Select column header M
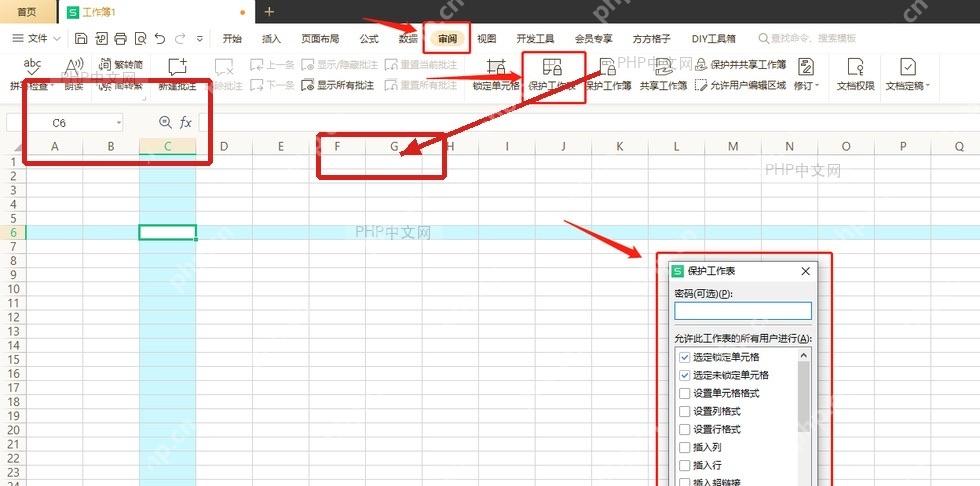Screen dimensions: 980x486 [733, 147]
